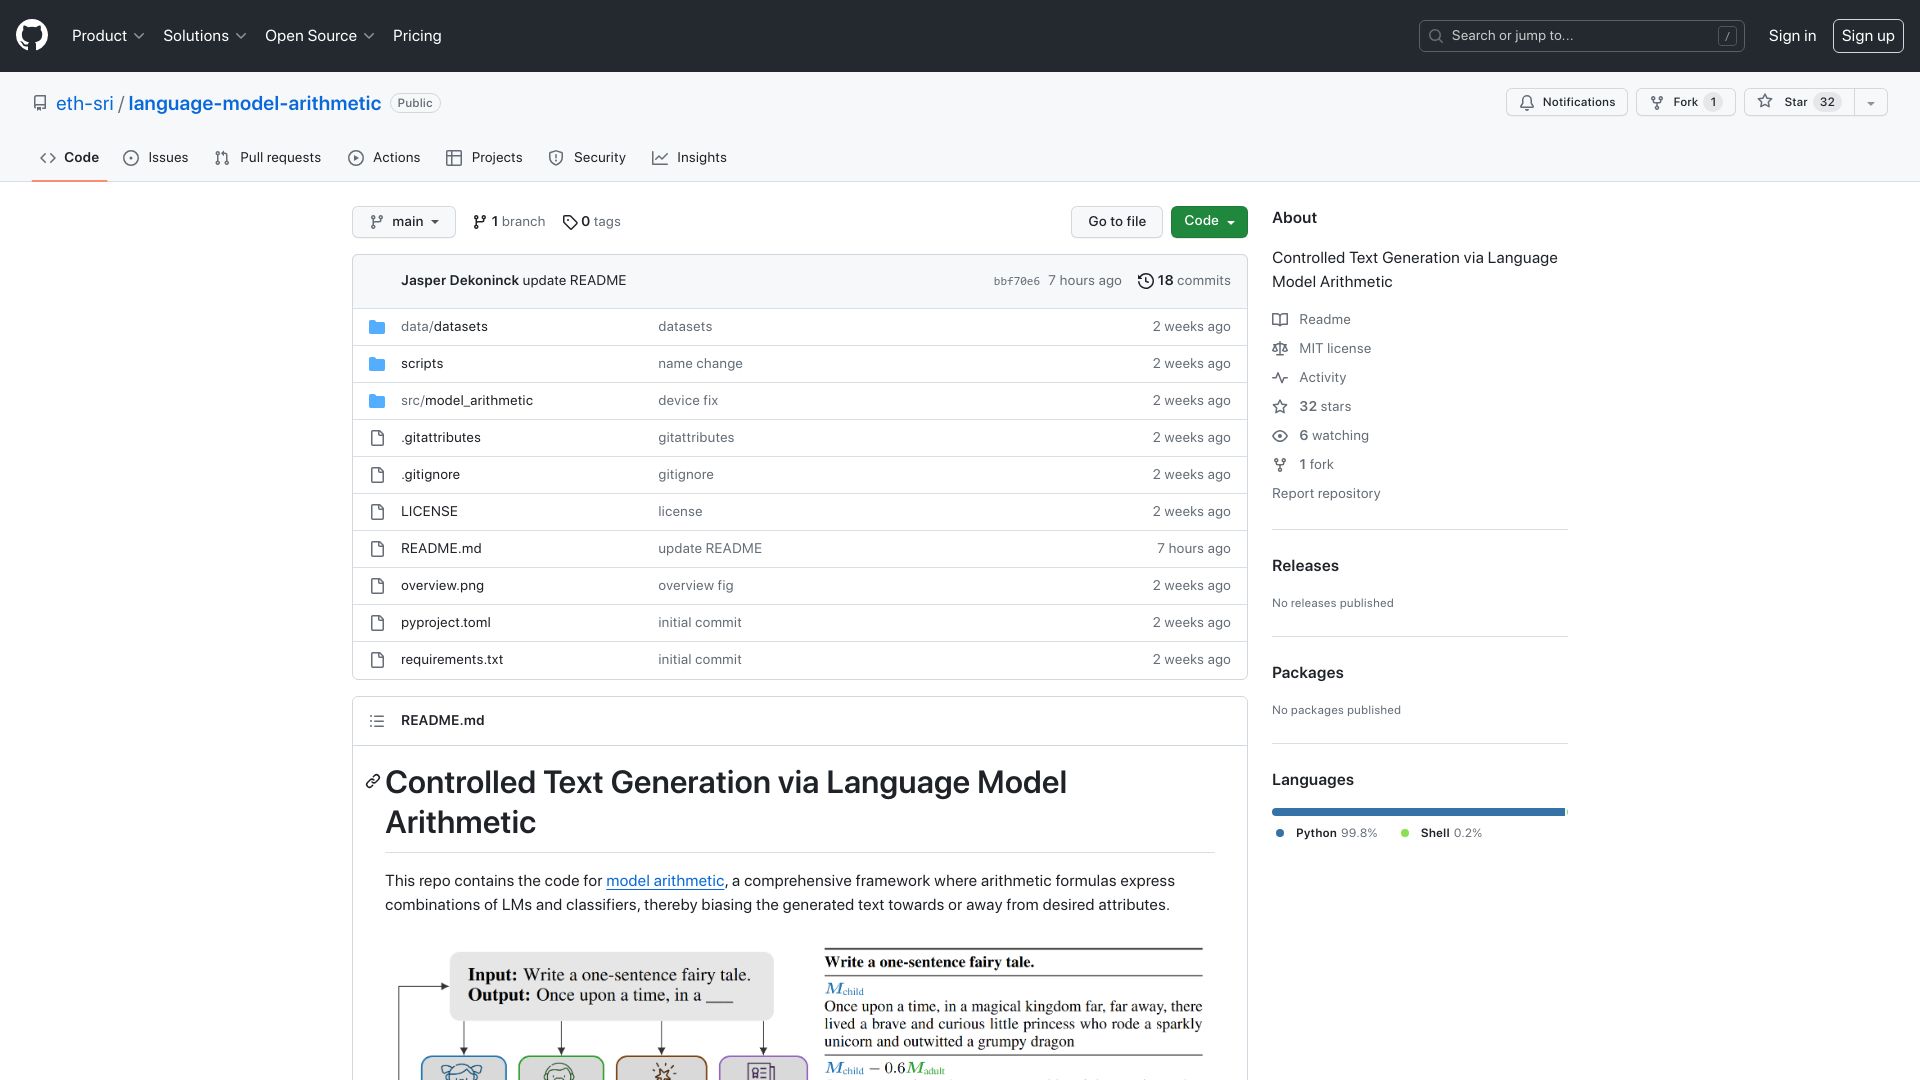The image size is (1920, 1080).
Task: Click the star icon on the Star button
Action: coord(1765,102)
